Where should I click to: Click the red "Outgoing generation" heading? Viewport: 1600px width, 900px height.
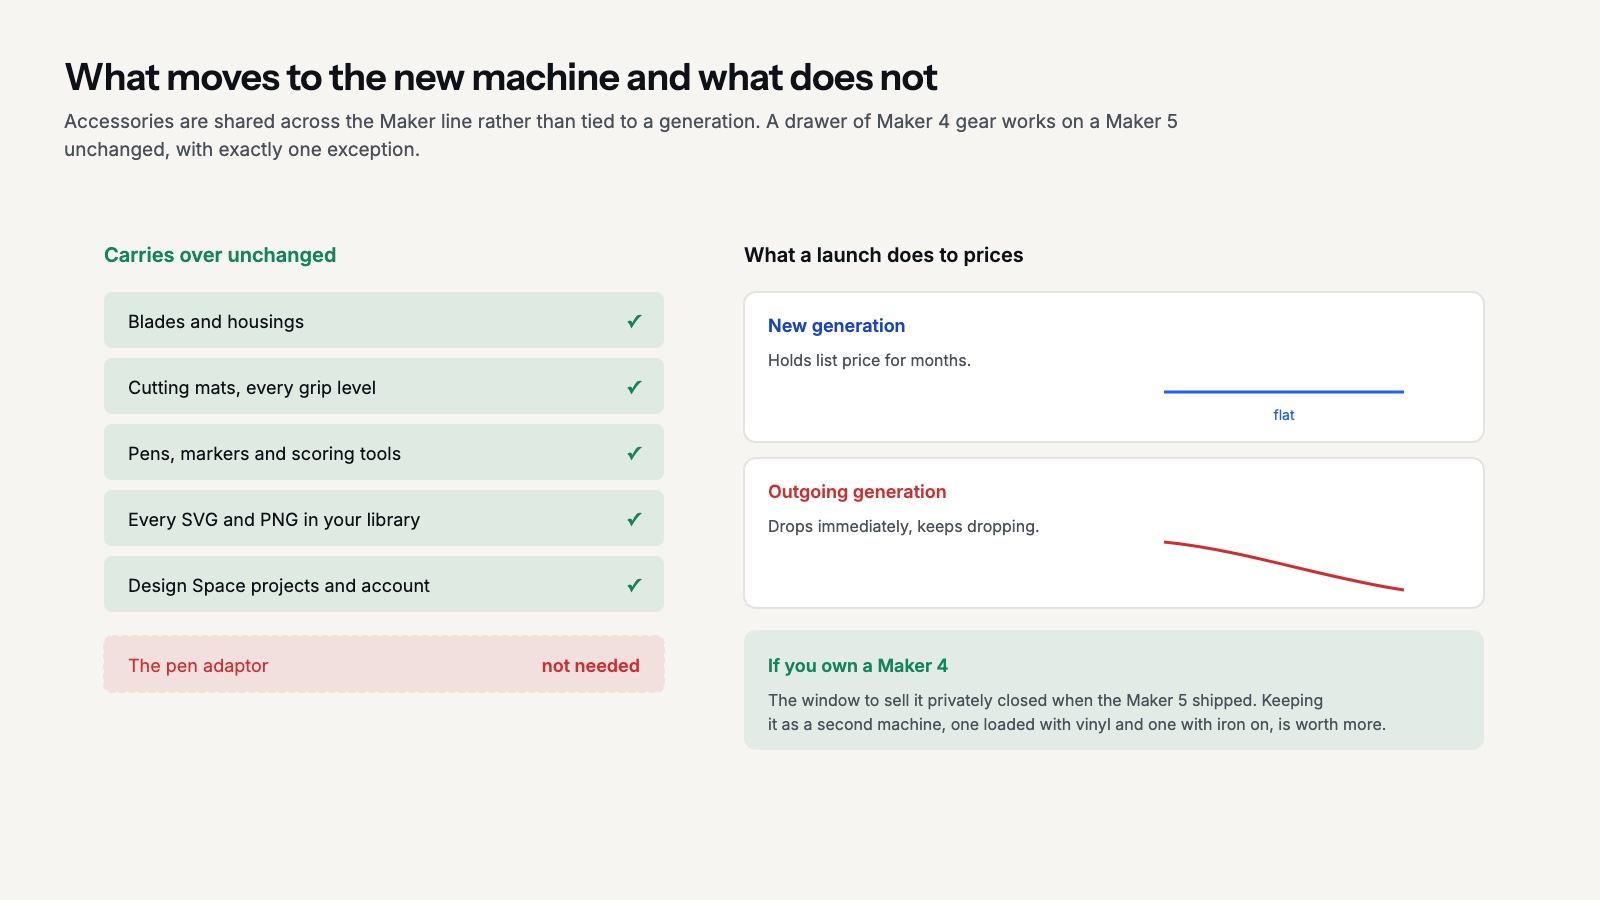pyautogui.click(x=857, y=491)
